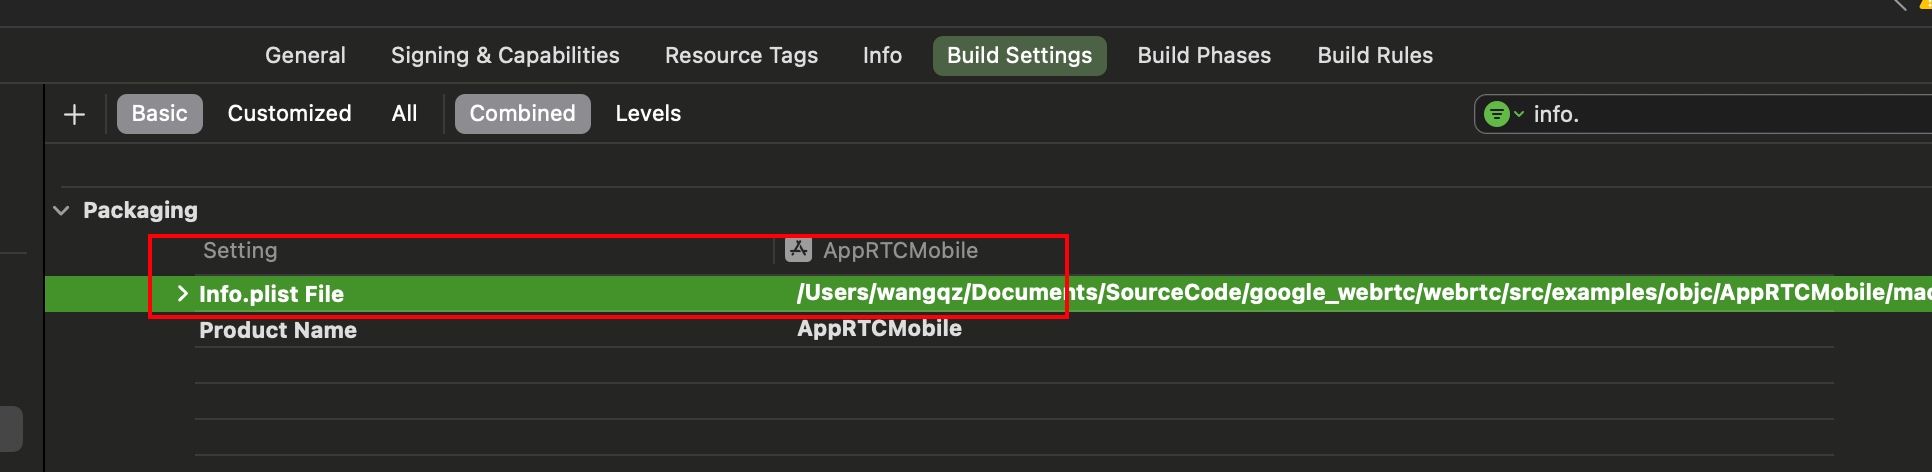Toggle the Customized settings filter
Image resolution: width=1932 pixels, height=472 pixels.
tap(289, 114)
